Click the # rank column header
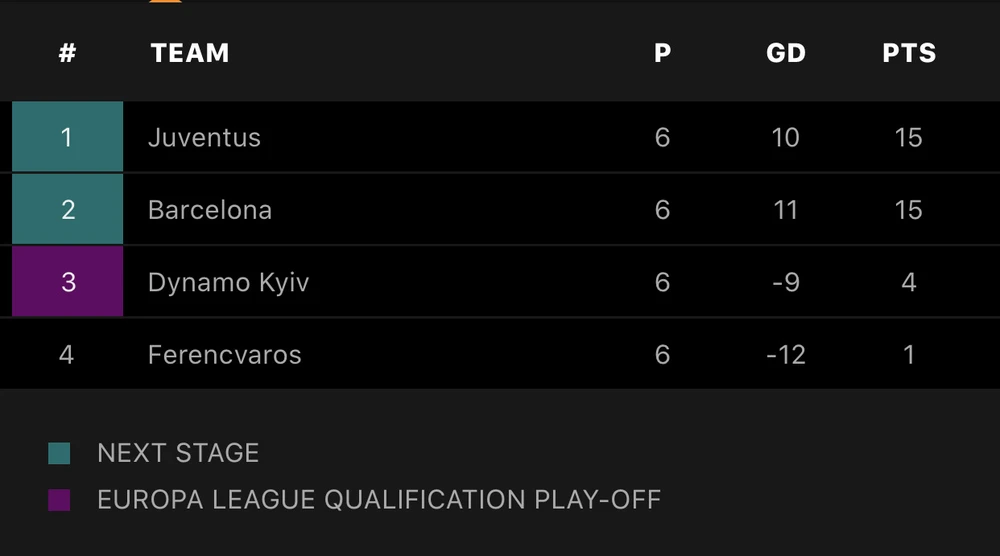The width and height of the screenshot is (1000, 556). [x=67, y=53]
